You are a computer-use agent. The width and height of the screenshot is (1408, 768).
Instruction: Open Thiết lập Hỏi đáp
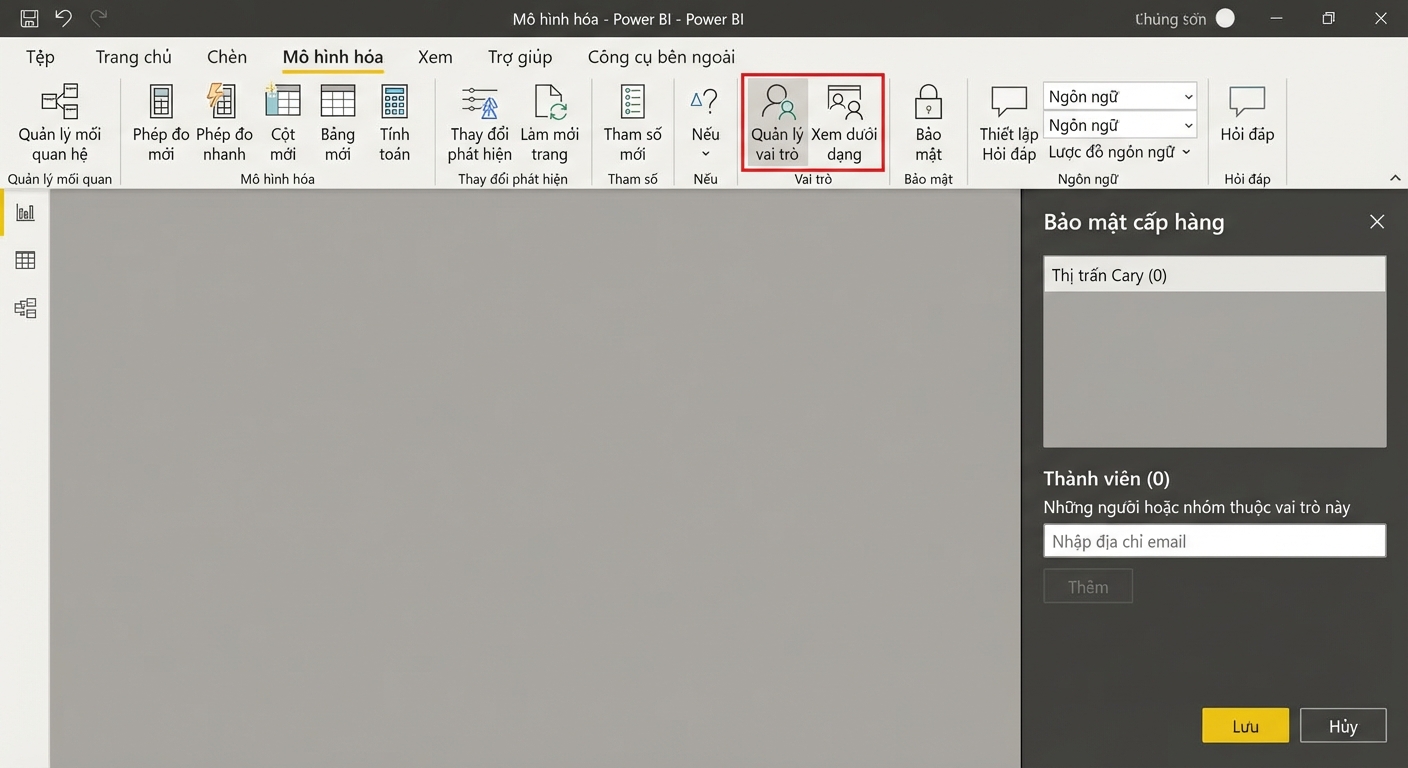1008,124
